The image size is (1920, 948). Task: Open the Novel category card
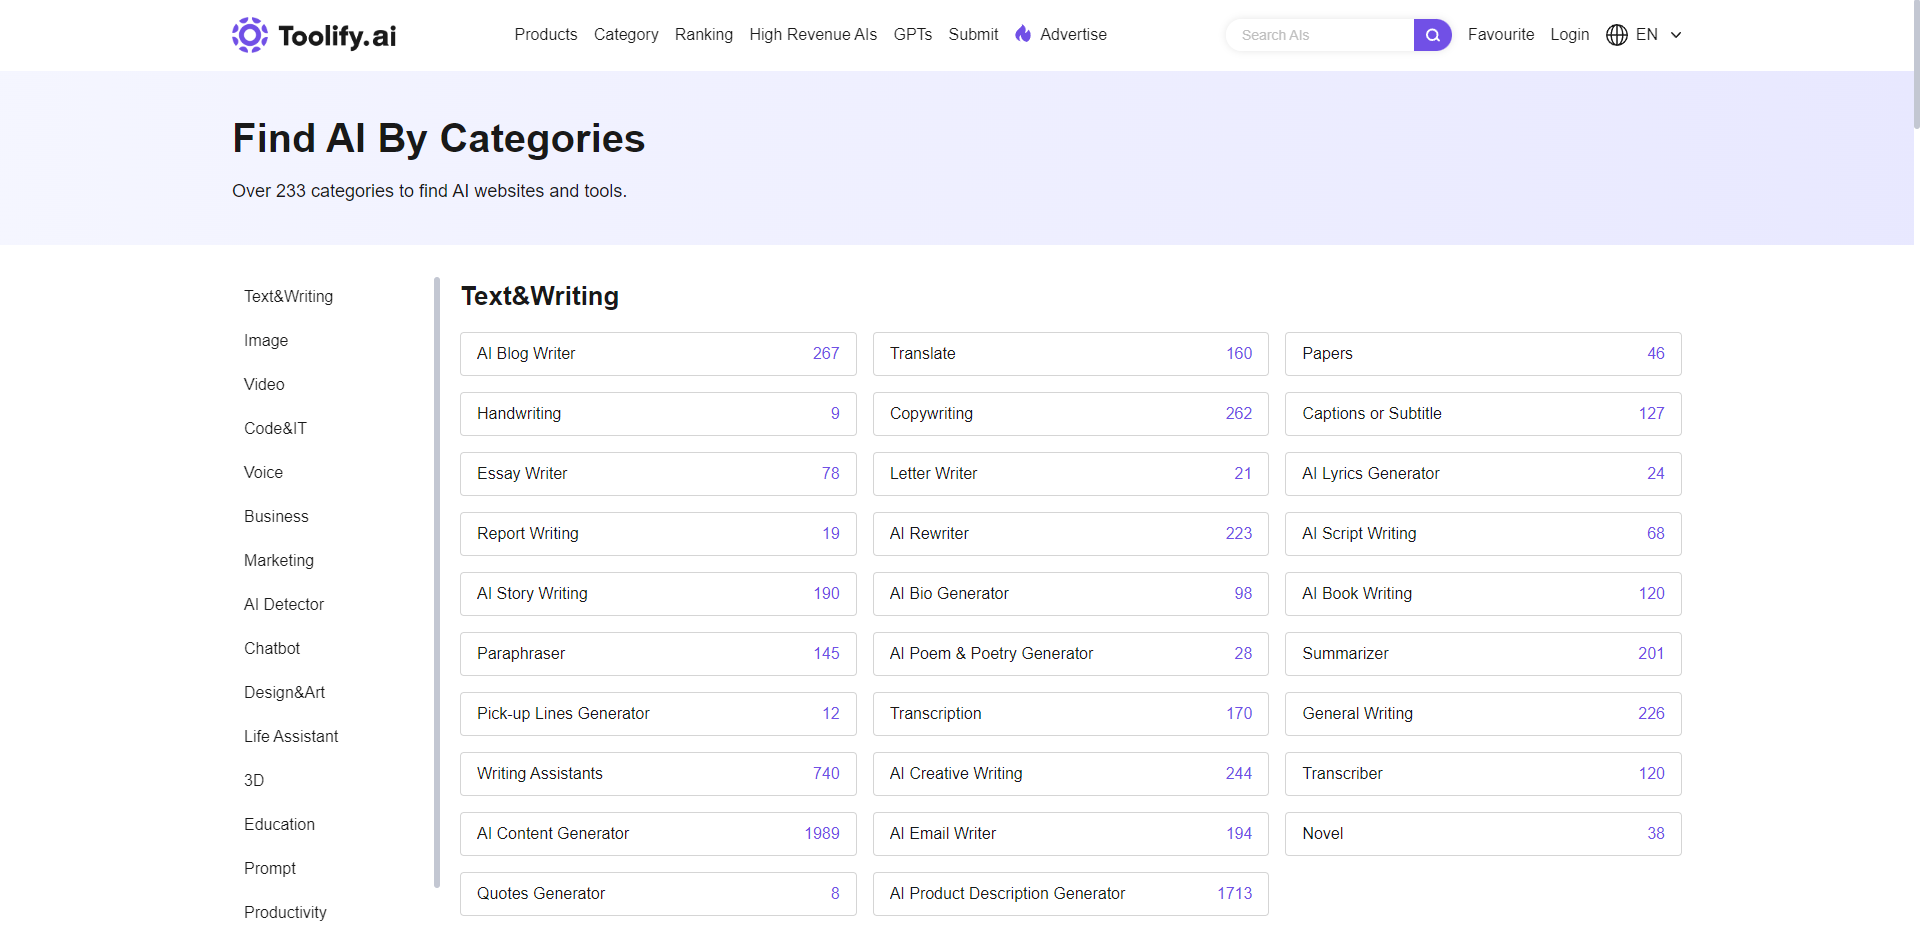(1483, 834)
